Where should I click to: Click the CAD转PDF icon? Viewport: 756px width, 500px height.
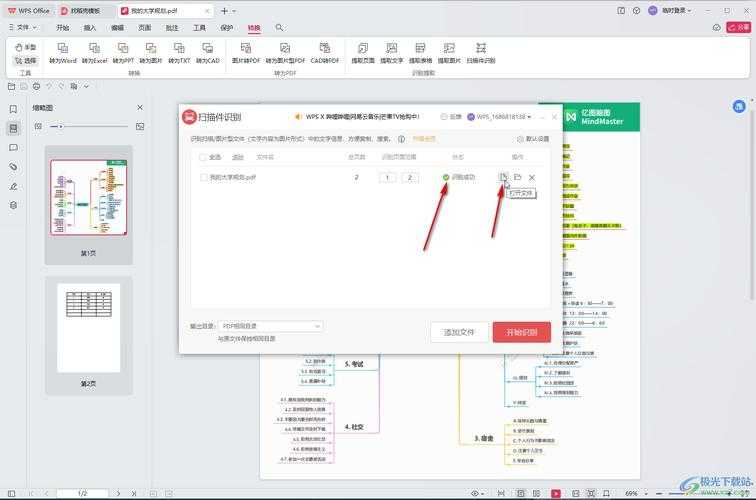(x=324, y=53)
